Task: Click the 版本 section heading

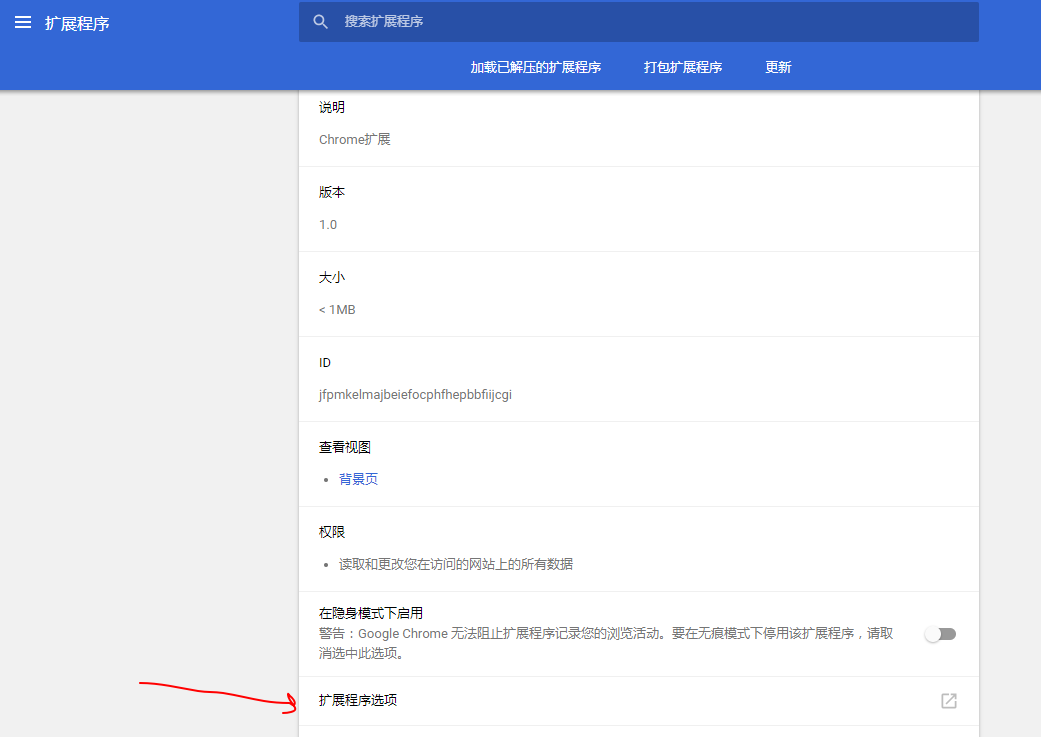Action: pyautogui.click(x=332, y=193)
